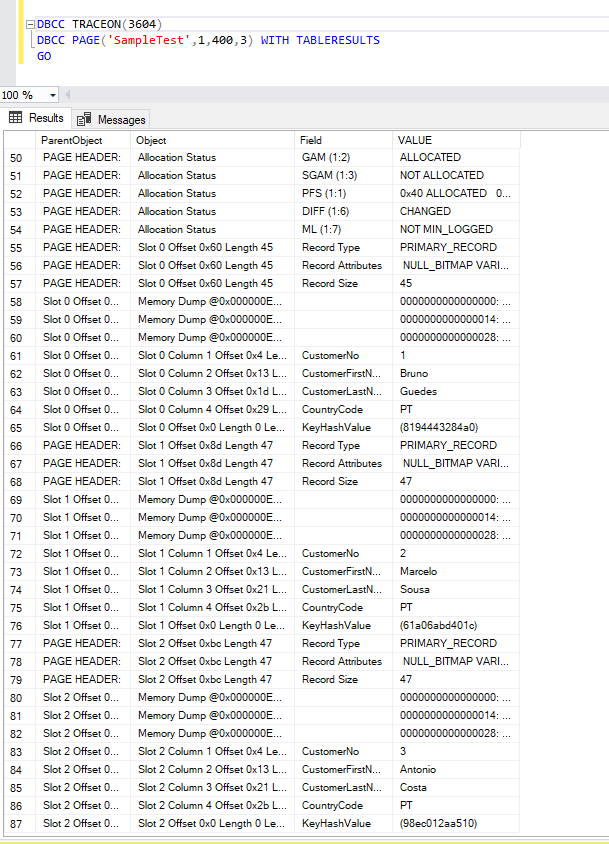
Task: Select Slot 1 Column 1 Offset 0x4 cell
Action: (212, 553)
